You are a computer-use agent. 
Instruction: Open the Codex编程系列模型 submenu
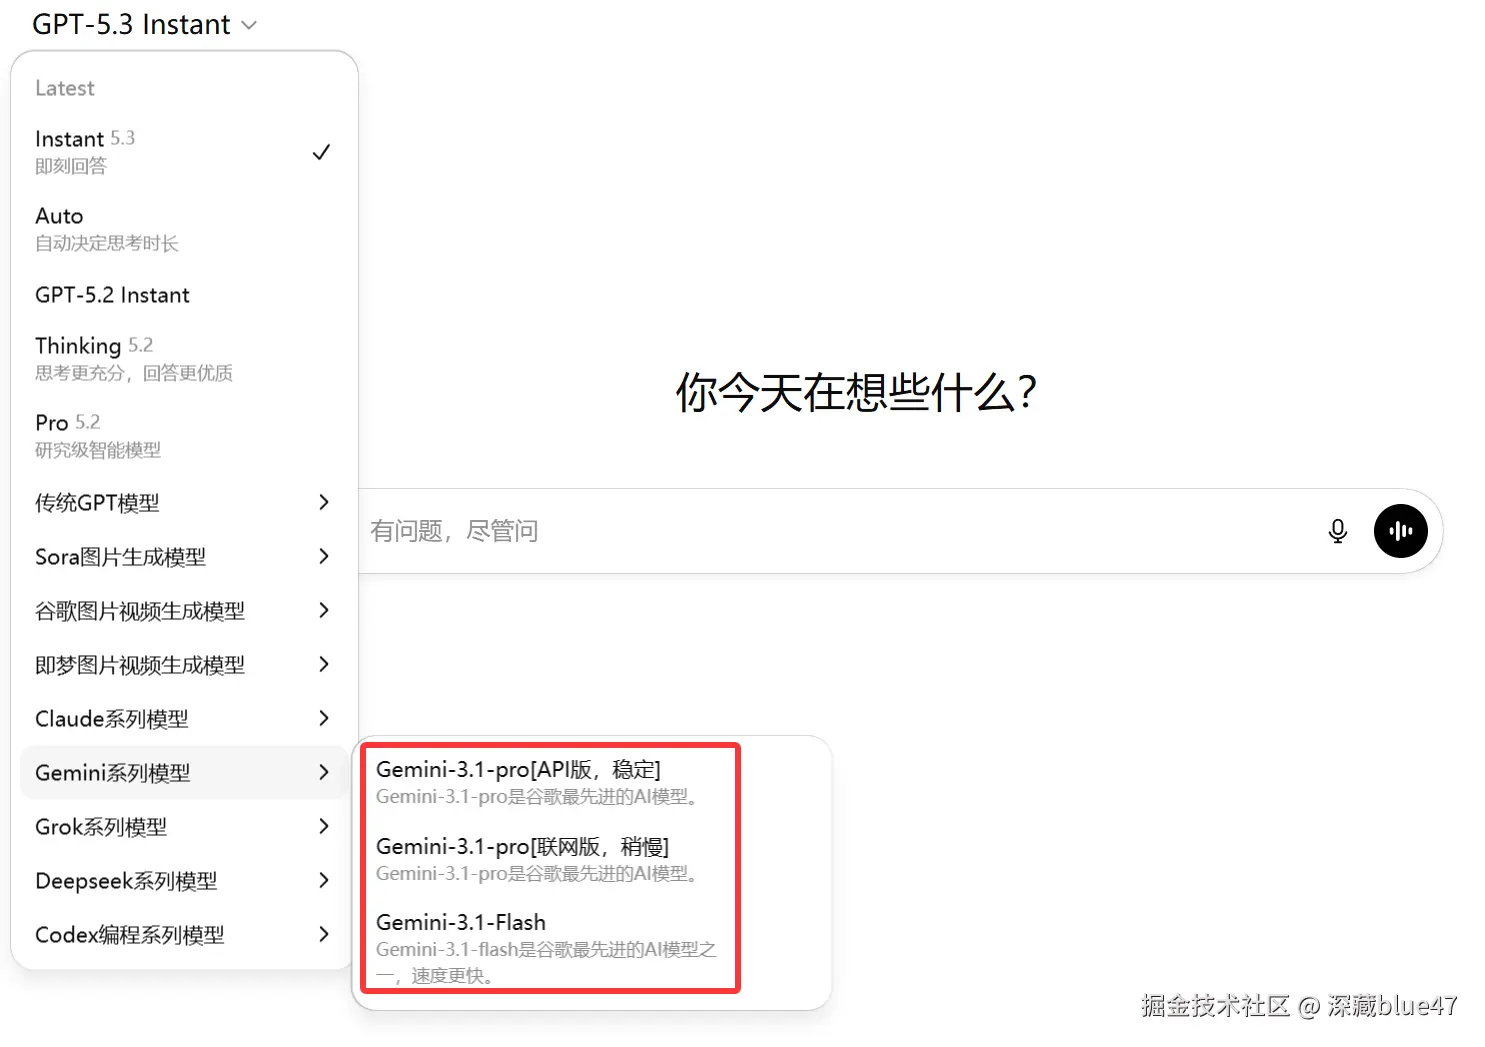[x=184, y=934]
